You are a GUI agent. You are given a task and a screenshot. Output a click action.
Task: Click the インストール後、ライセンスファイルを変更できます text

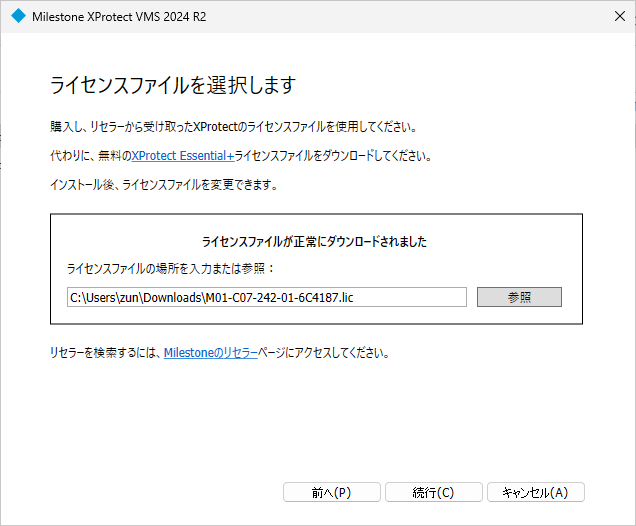click(x=164, y=185)
